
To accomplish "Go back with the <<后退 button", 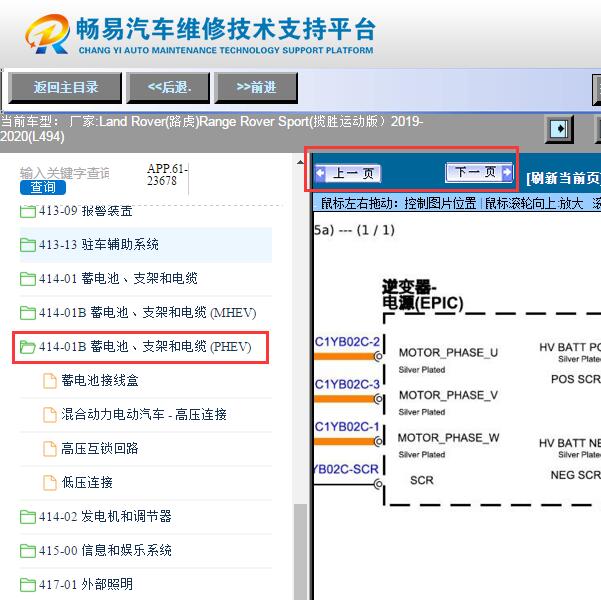I will coord(168,88).
